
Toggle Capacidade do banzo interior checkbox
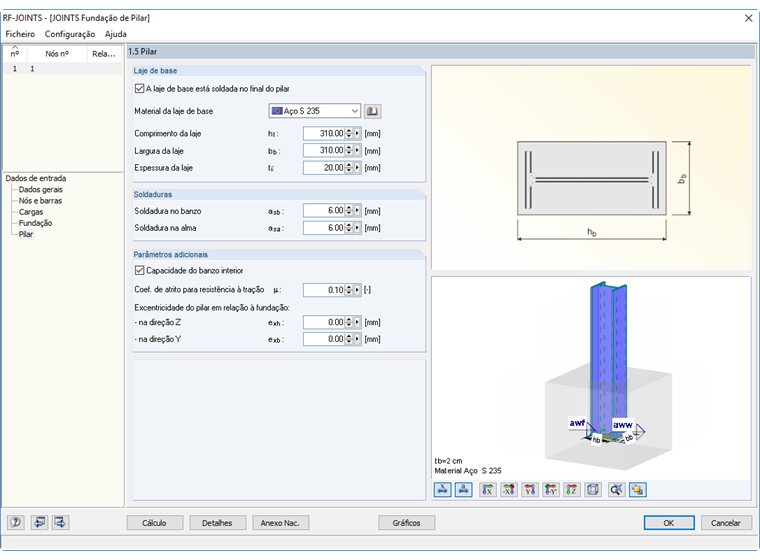(x=140, y=271)
